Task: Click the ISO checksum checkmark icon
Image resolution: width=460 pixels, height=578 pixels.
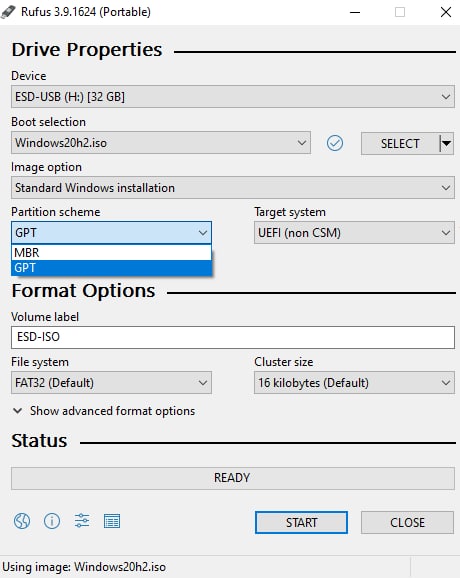Action: click(335, 143)
